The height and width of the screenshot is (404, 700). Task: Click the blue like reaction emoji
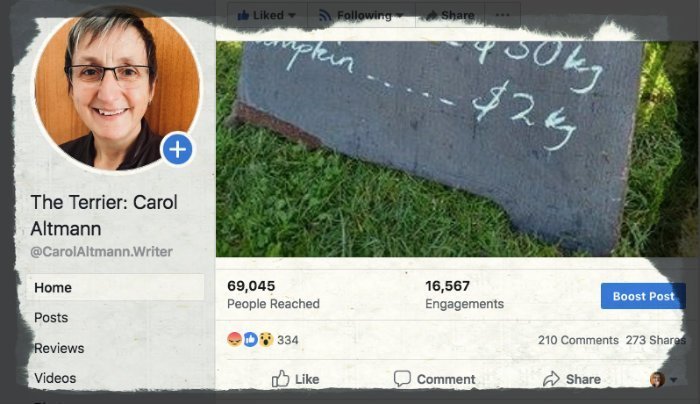coord(250,340)
